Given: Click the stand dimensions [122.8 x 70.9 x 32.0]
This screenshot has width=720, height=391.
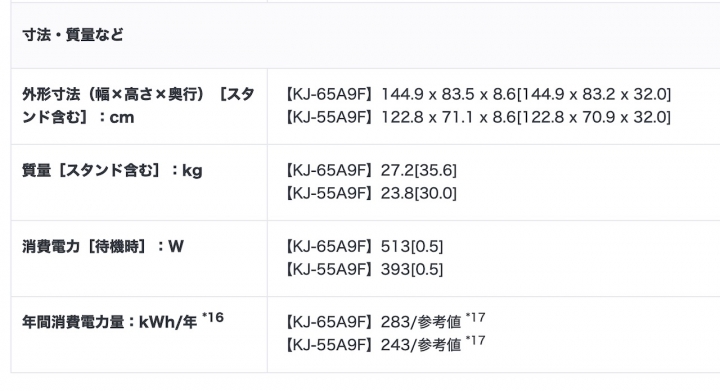Looking at the screenshot, I should click(594, 117).
